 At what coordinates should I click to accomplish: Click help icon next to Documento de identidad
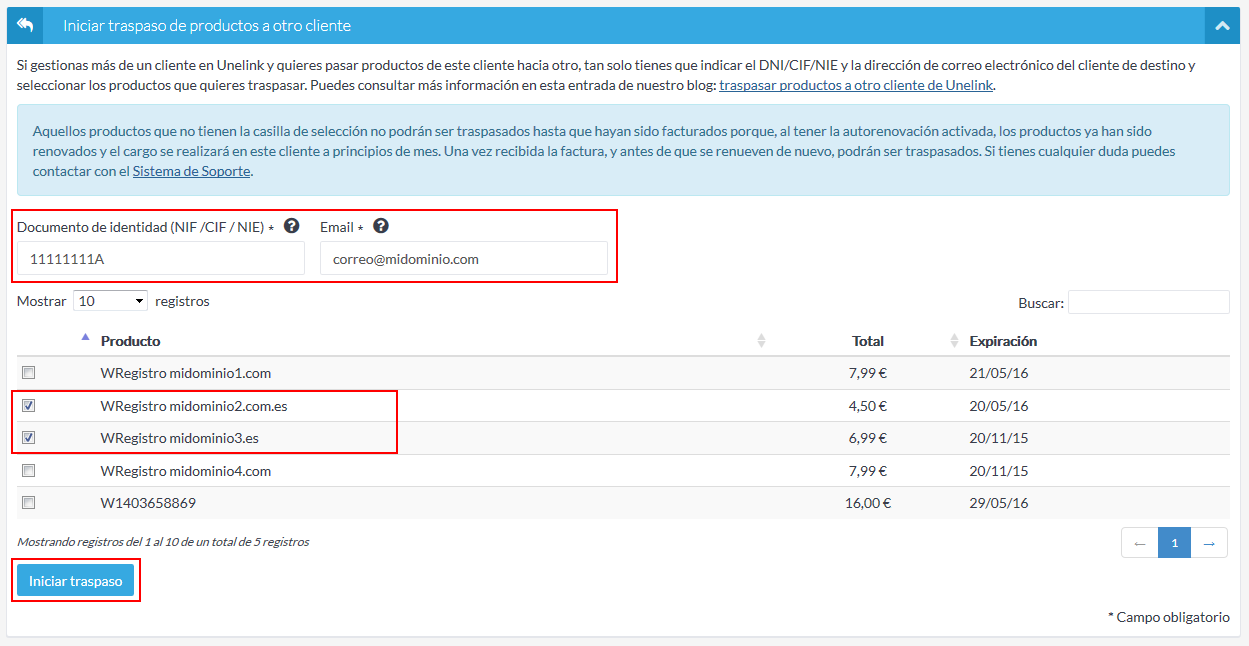point(291,226)
